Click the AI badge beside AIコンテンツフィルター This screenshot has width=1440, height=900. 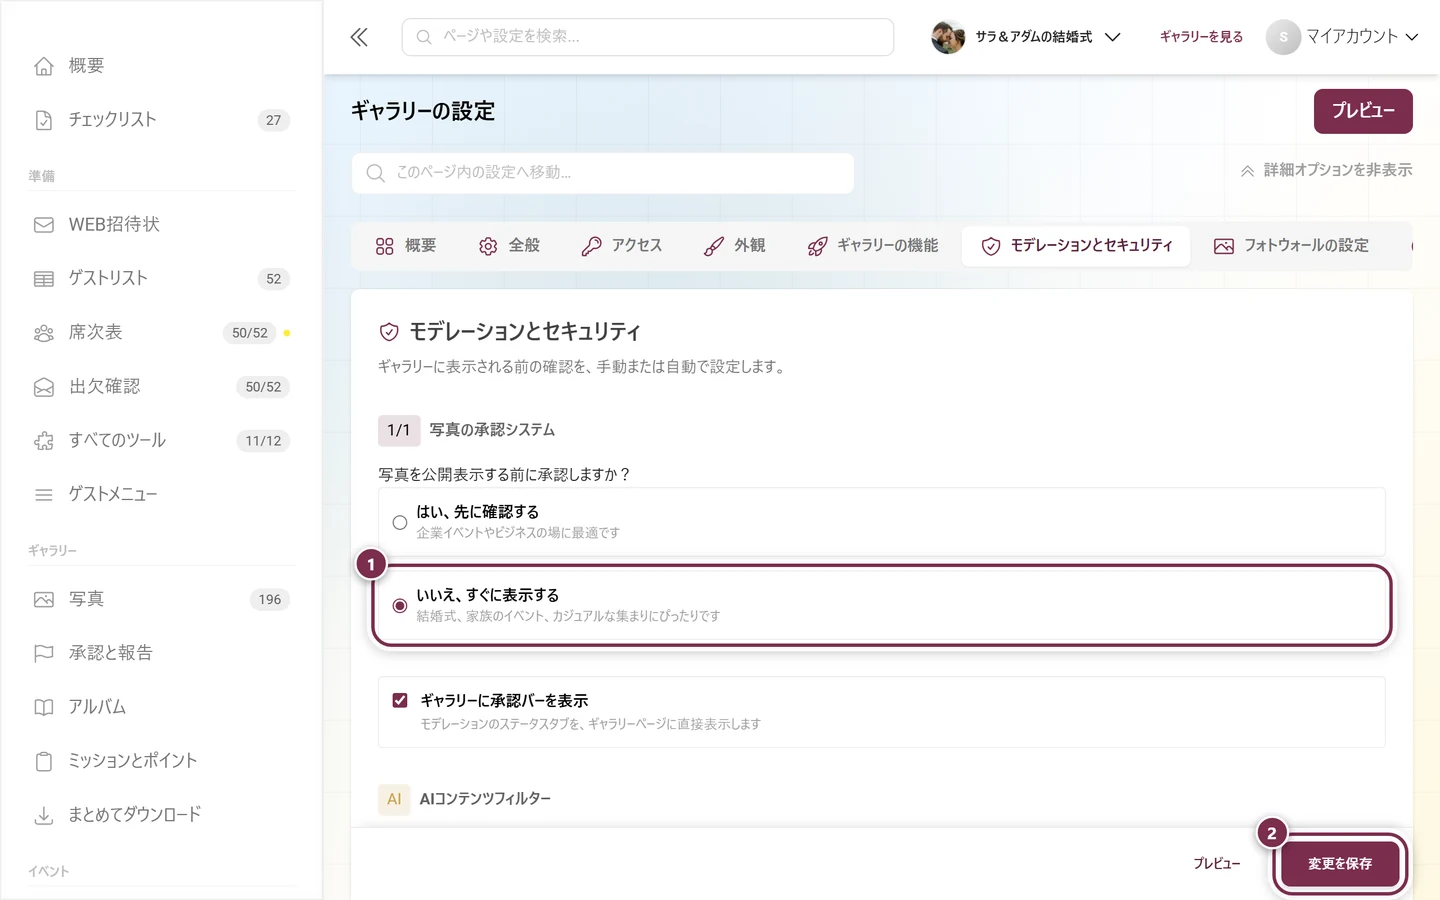[x=394, y=799]
